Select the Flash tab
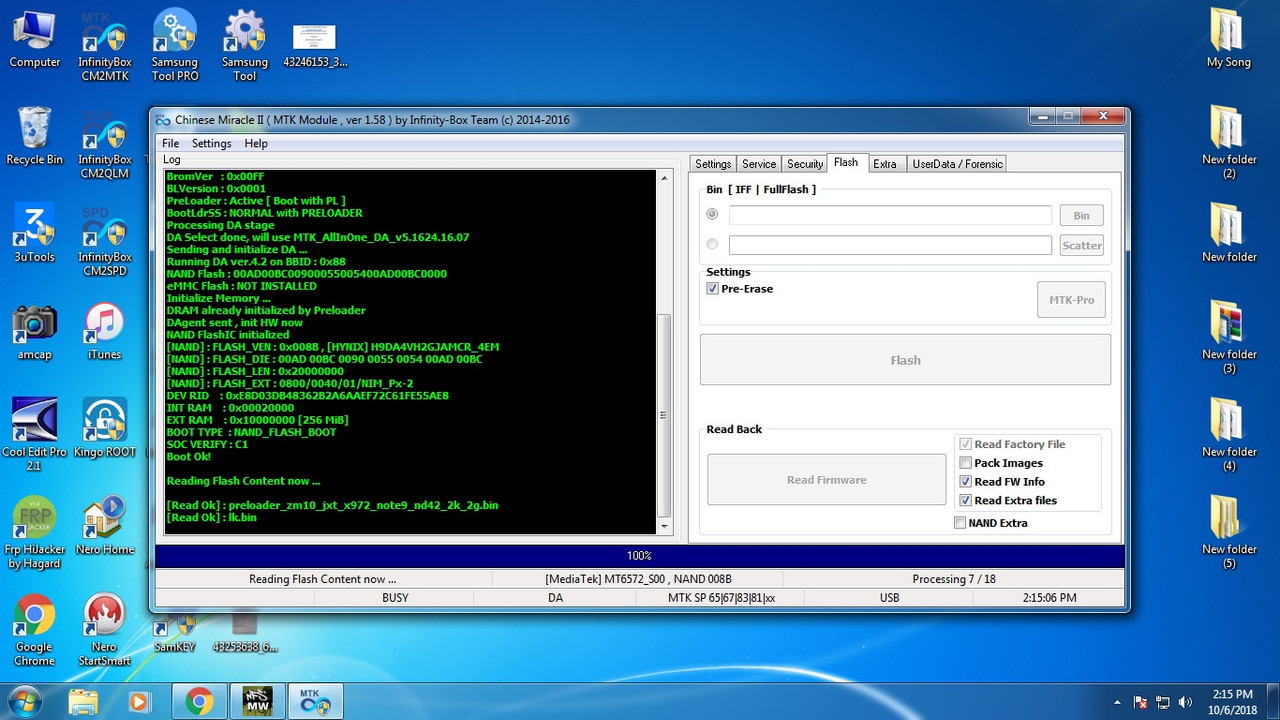1280x720 pixels. [846, 163]
